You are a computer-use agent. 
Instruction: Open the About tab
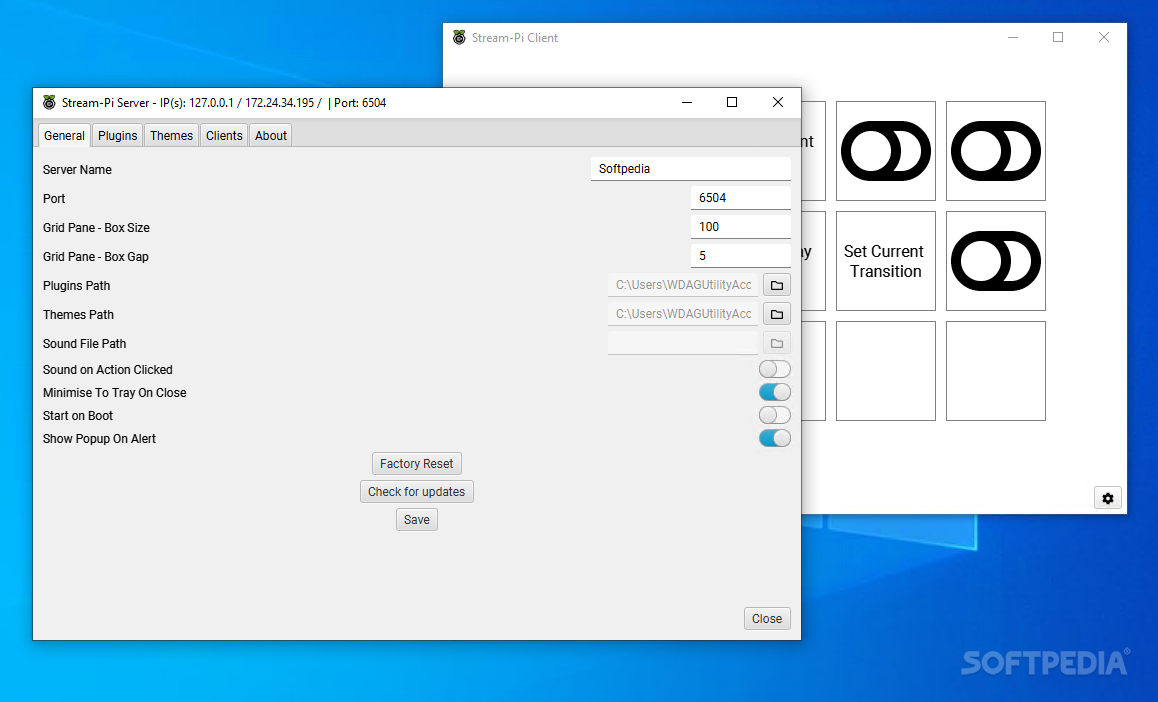(x=271, y=135)
